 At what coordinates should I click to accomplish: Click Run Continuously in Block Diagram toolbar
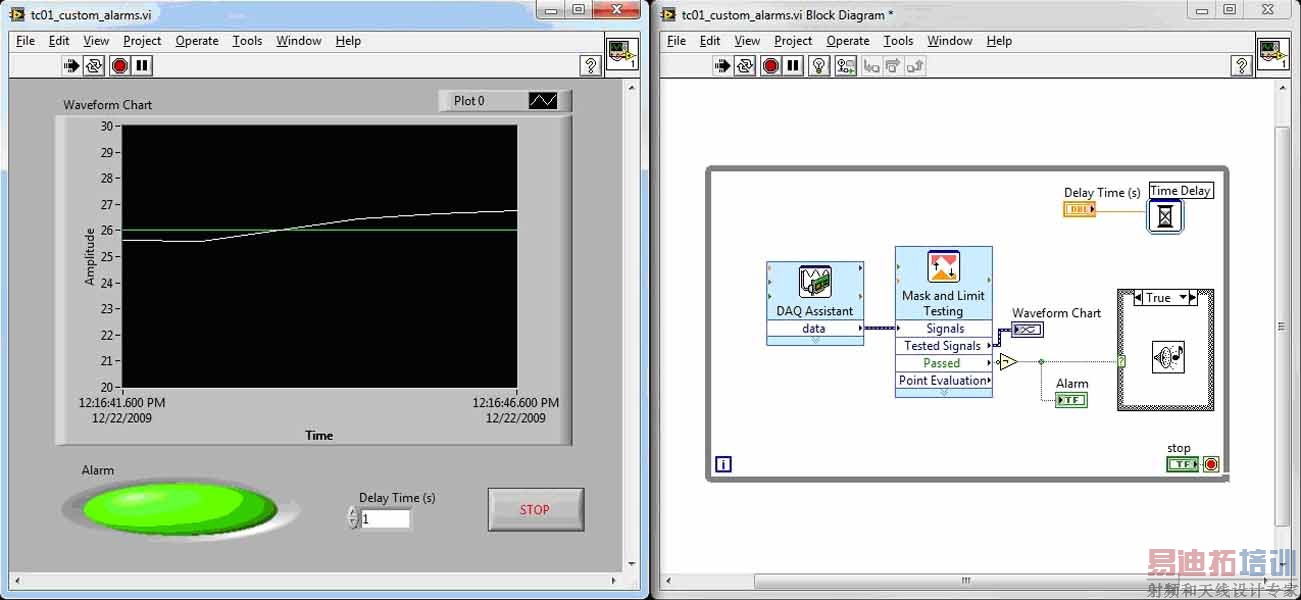[x=746, y=66]
